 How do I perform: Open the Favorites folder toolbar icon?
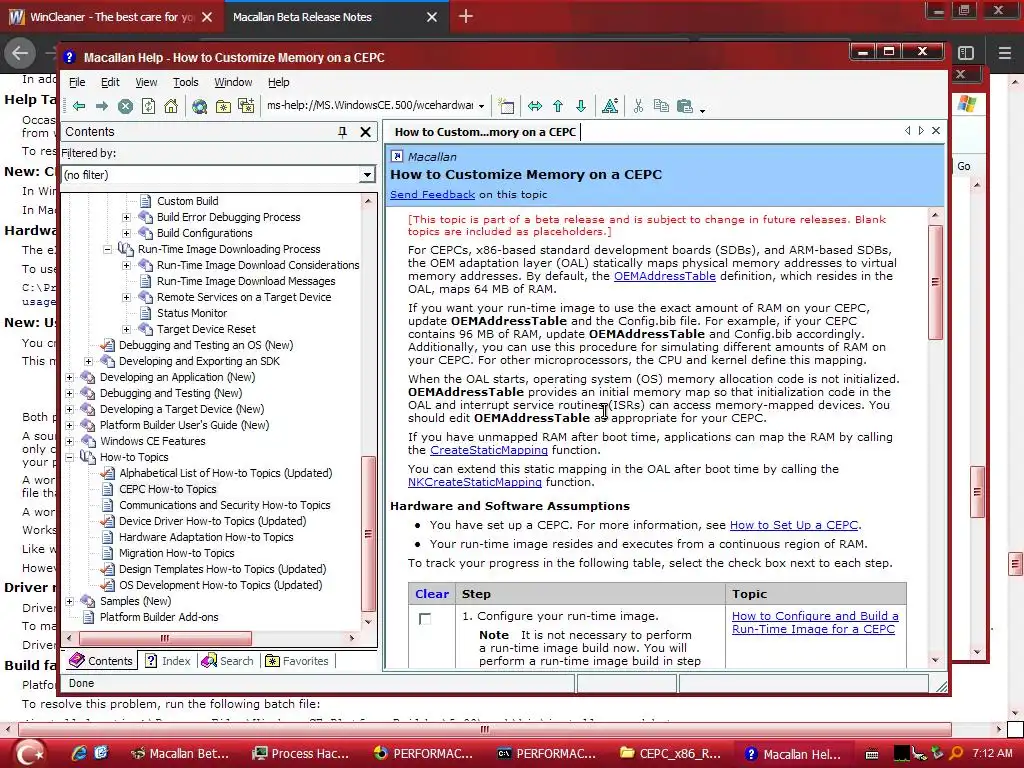coord(223,106)
